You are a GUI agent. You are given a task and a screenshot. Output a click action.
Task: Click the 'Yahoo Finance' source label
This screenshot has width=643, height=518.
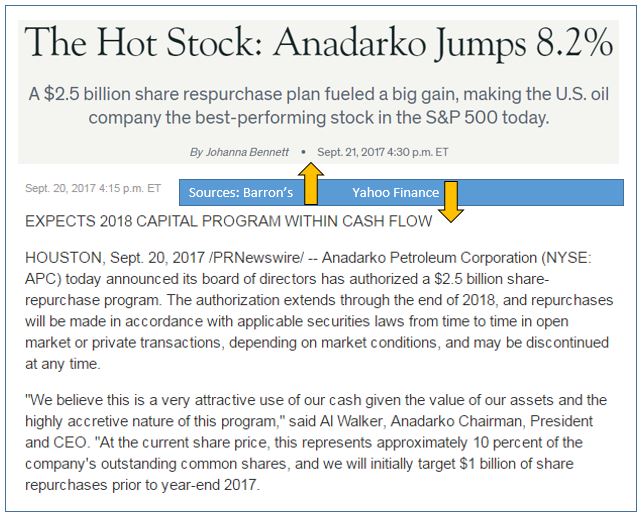coord(395,192)
